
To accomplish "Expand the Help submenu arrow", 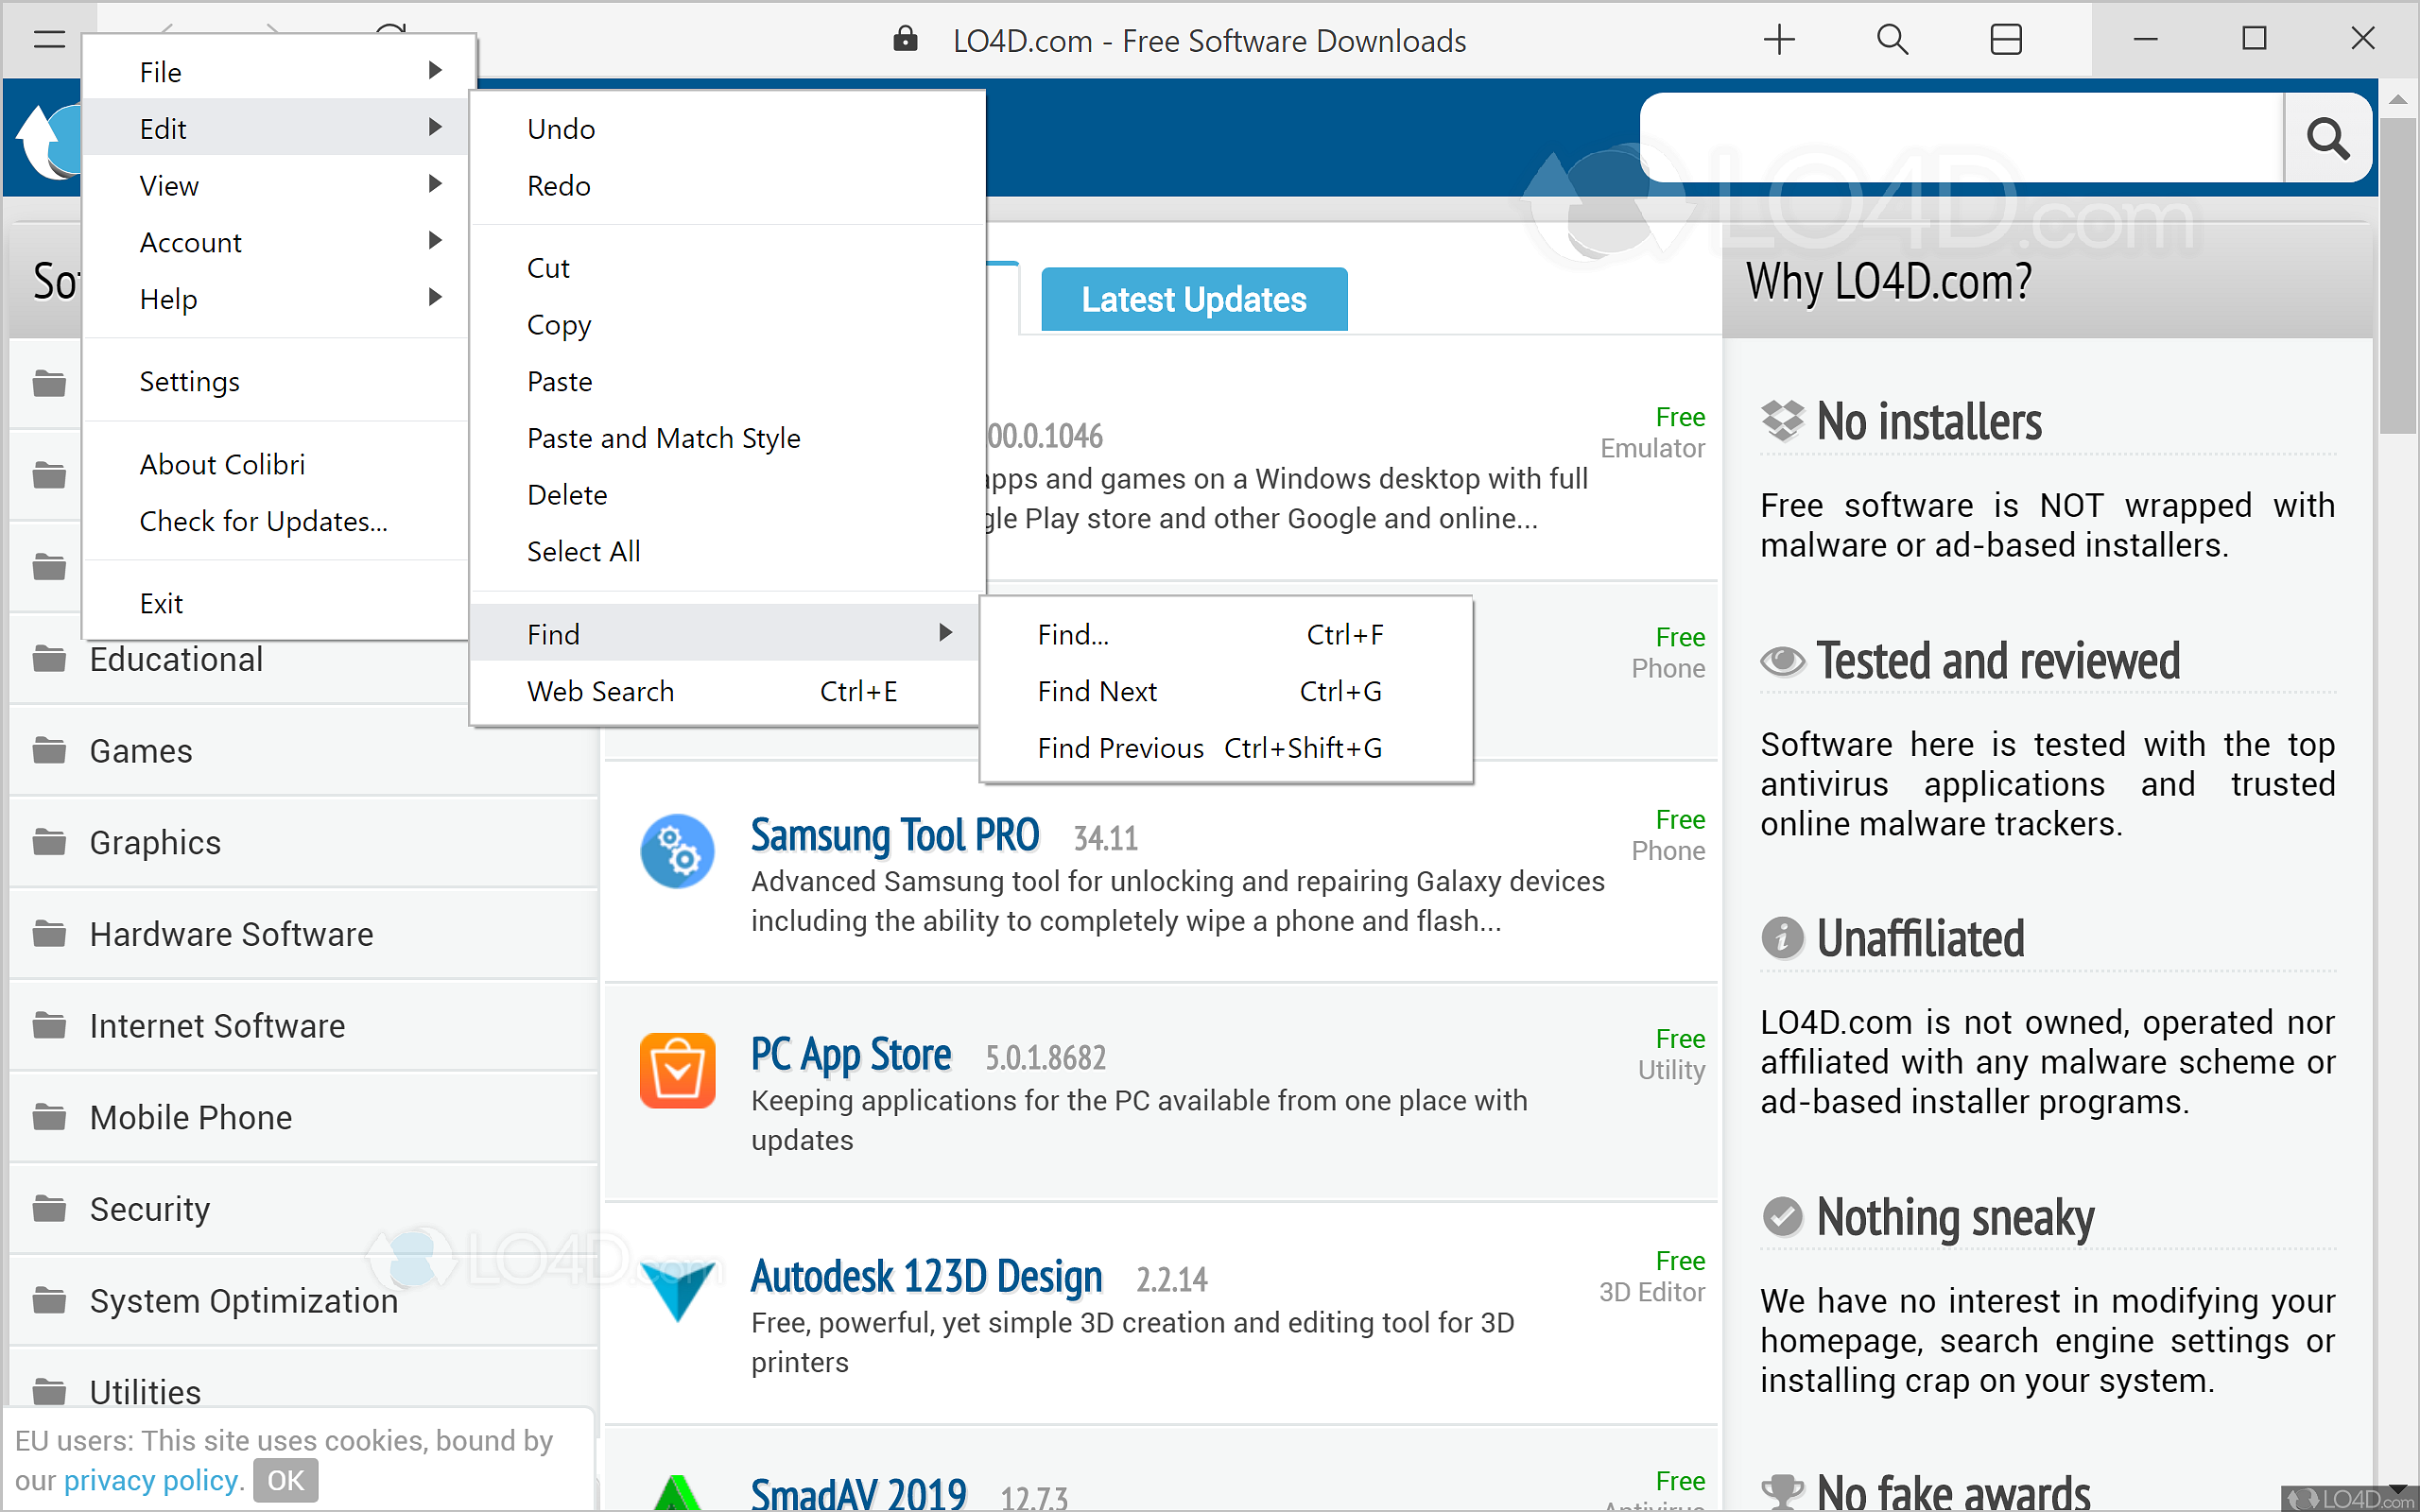I will [x=434, y=297].
